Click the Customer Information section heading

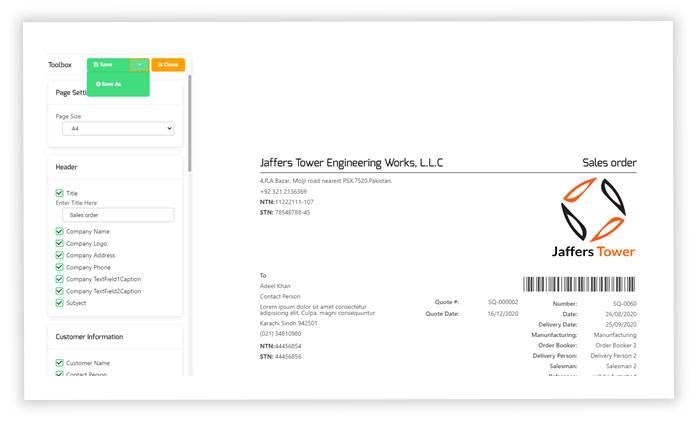pos(89,337)
